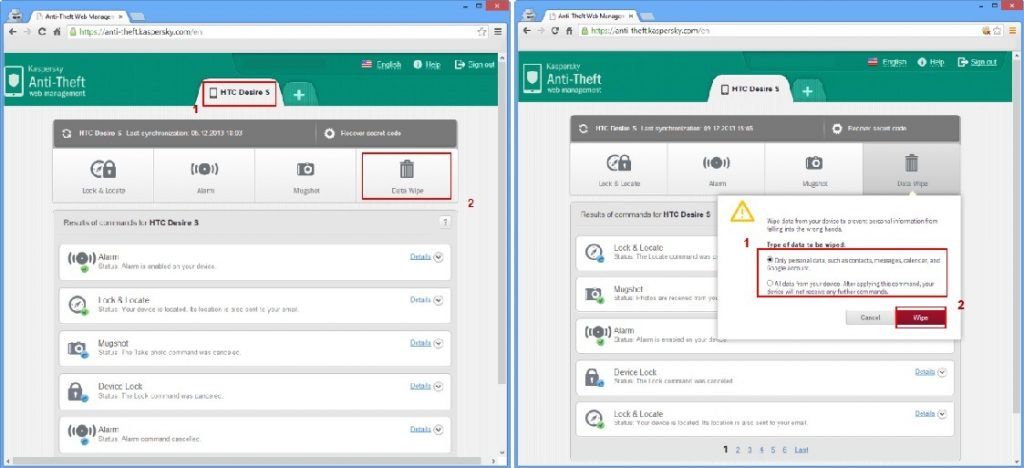
Task: Click Sign out link in left window
Action: (x=475, y=65)
